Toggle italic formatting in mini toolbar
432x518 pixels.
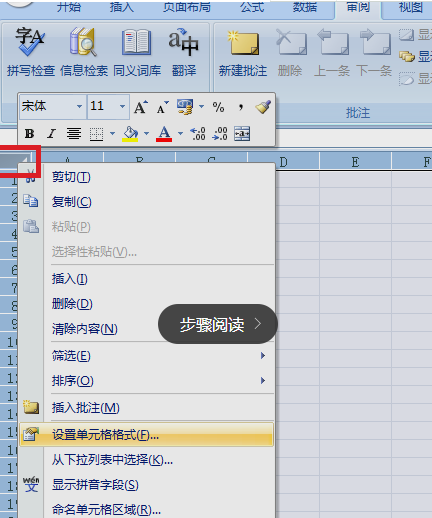coord(51,134)
